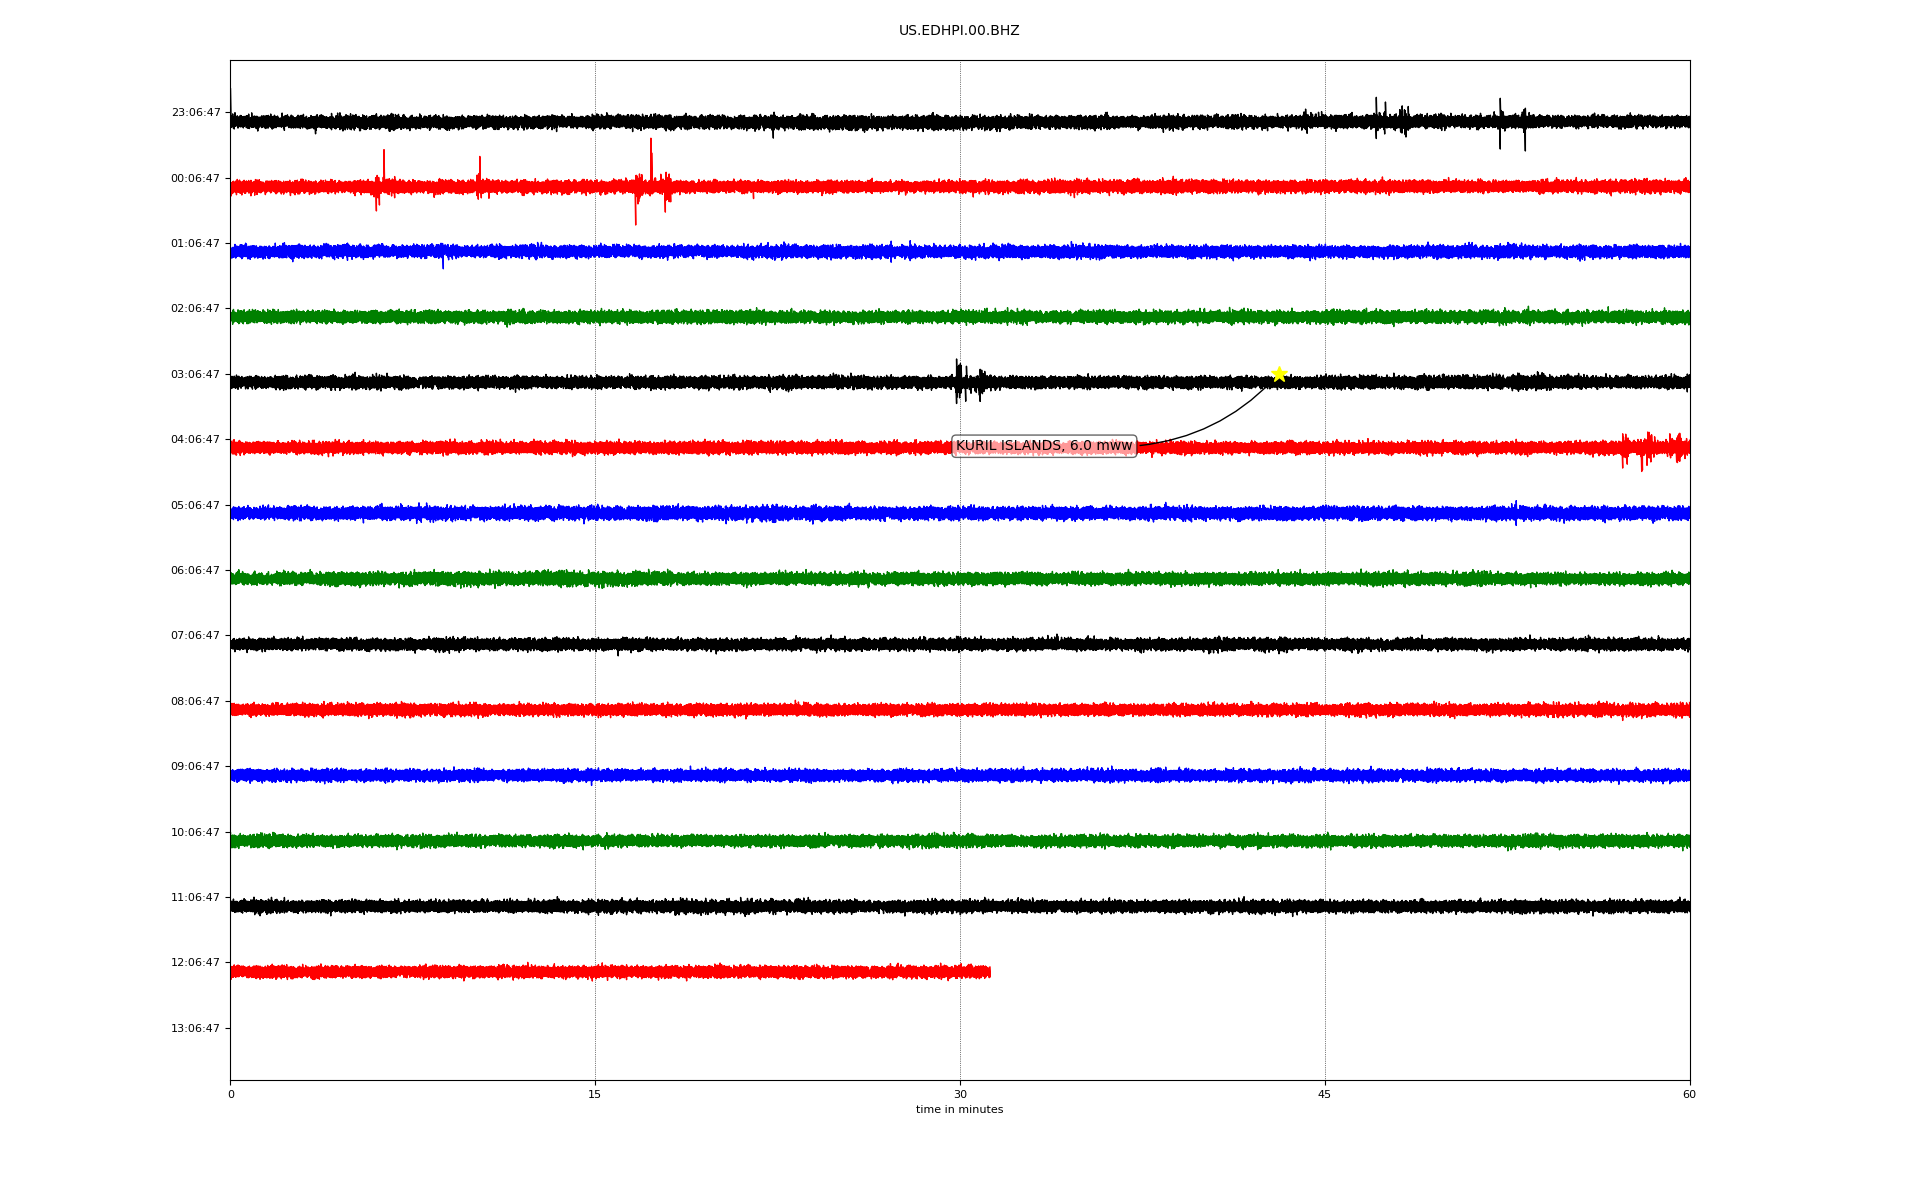Screen dimensions: 1920x1200
Task: Click the 'time in minutes' axis label
Action: click(x=959, y=1110)
